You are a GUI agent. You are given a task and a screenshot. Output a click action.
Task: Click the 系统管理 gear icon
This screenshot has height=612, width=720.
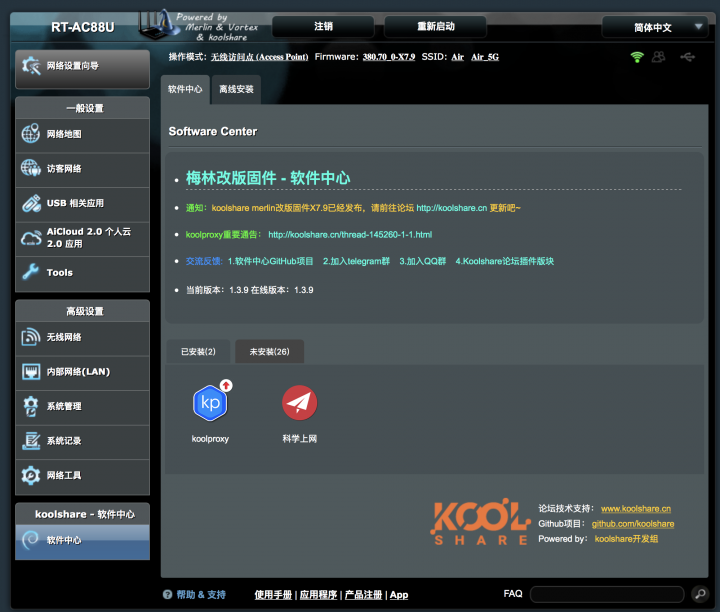[x=31, y=406]
